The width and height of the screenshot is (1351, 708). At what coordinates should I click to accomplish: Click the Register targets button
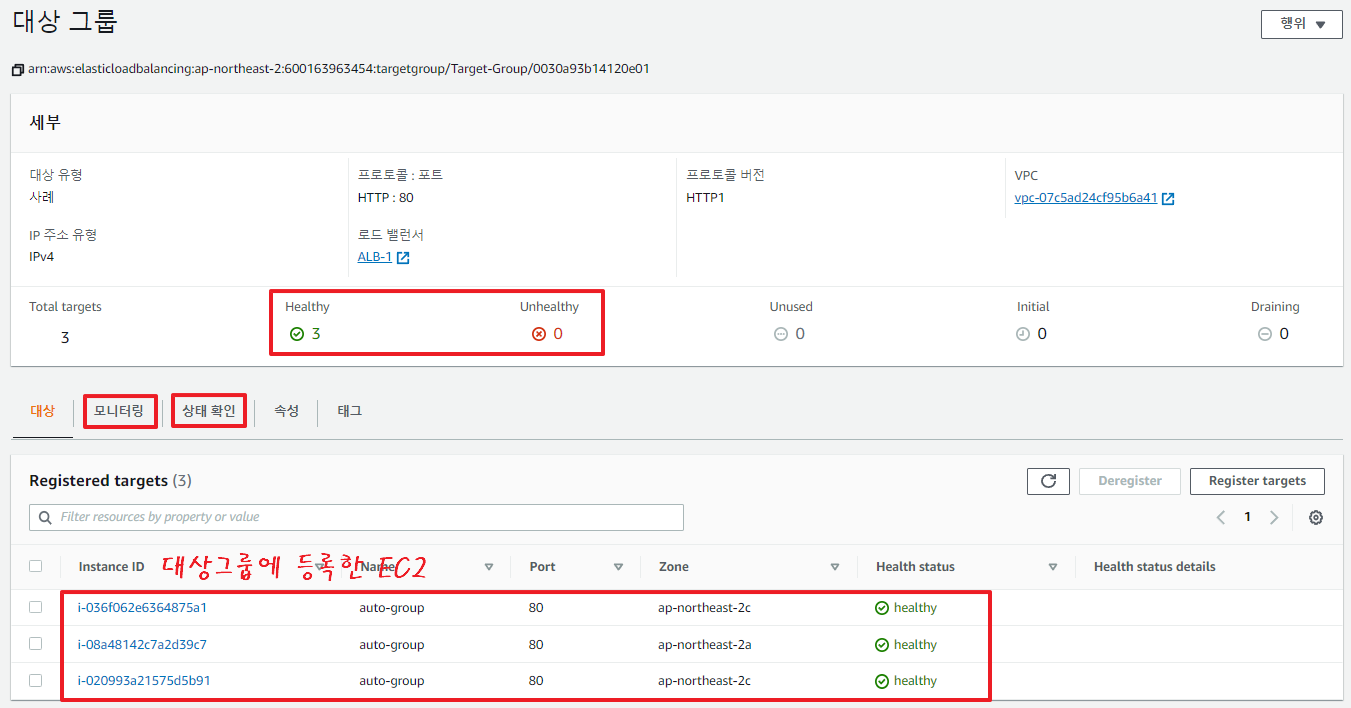click(1257, 481)
